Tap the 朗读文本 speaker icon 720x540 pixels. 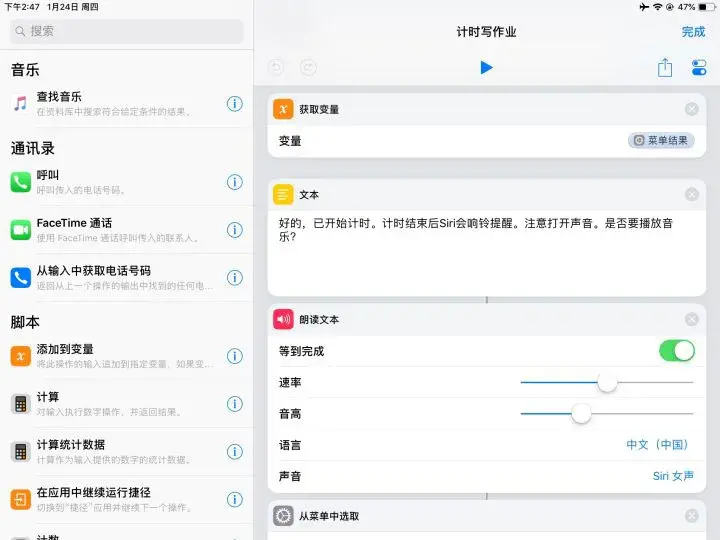pos(283,320)
